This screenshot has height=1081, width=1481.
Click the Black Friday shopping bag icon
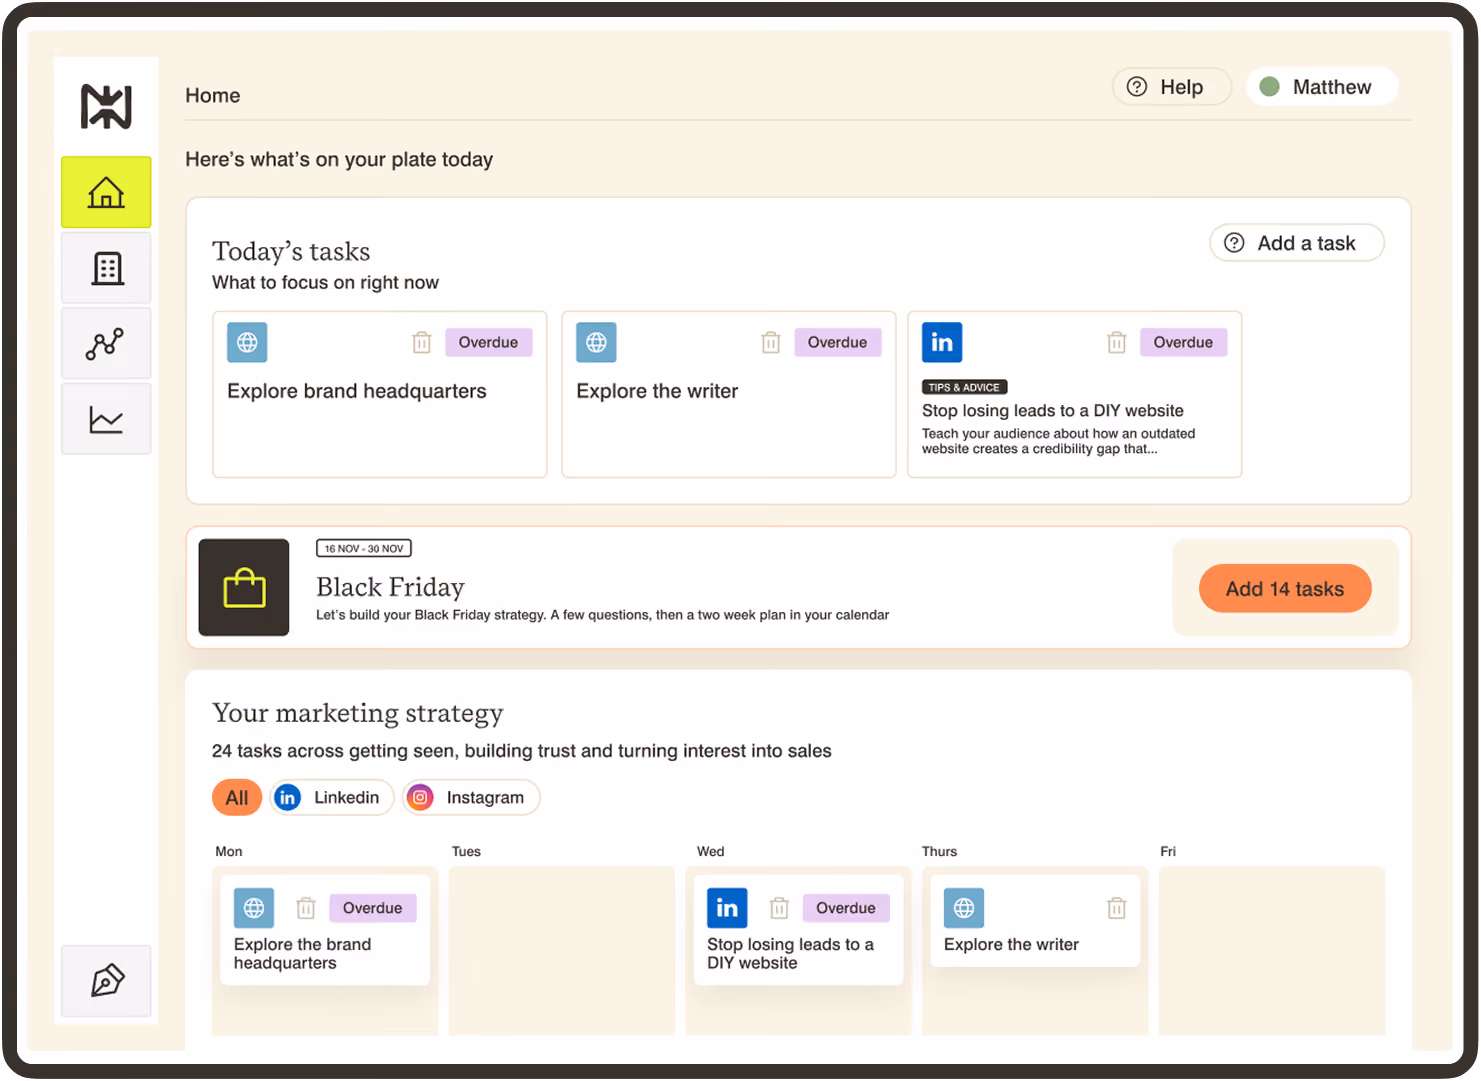pyautogui.click(x=244, y=588)
